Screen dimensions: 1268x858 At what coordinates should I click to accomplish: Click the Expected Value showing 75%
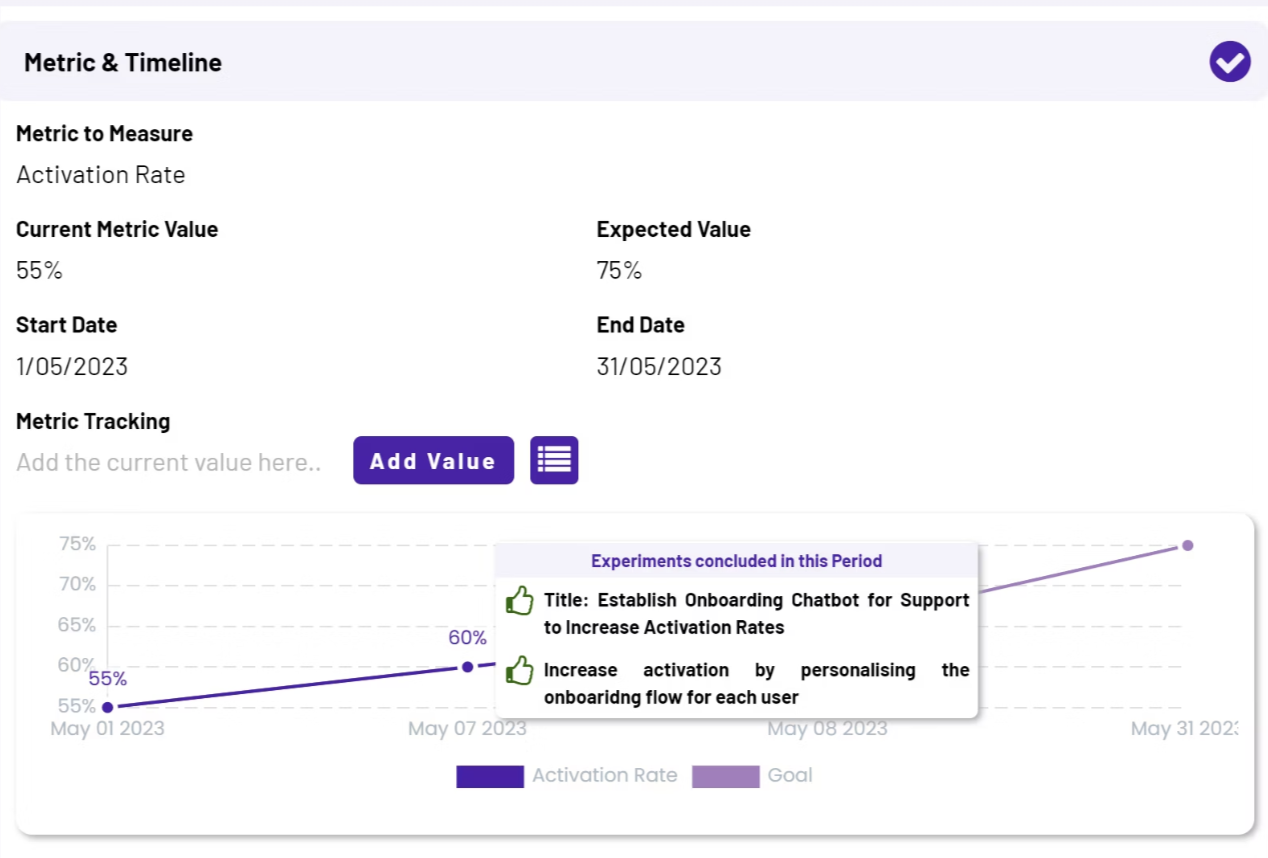coord(619,270)
